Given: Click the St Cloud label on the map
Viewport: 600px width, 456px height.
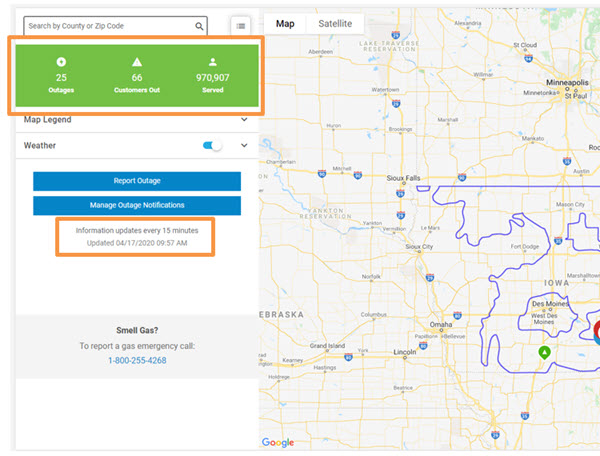Looking at the screenshot, I should pos(525,45).
